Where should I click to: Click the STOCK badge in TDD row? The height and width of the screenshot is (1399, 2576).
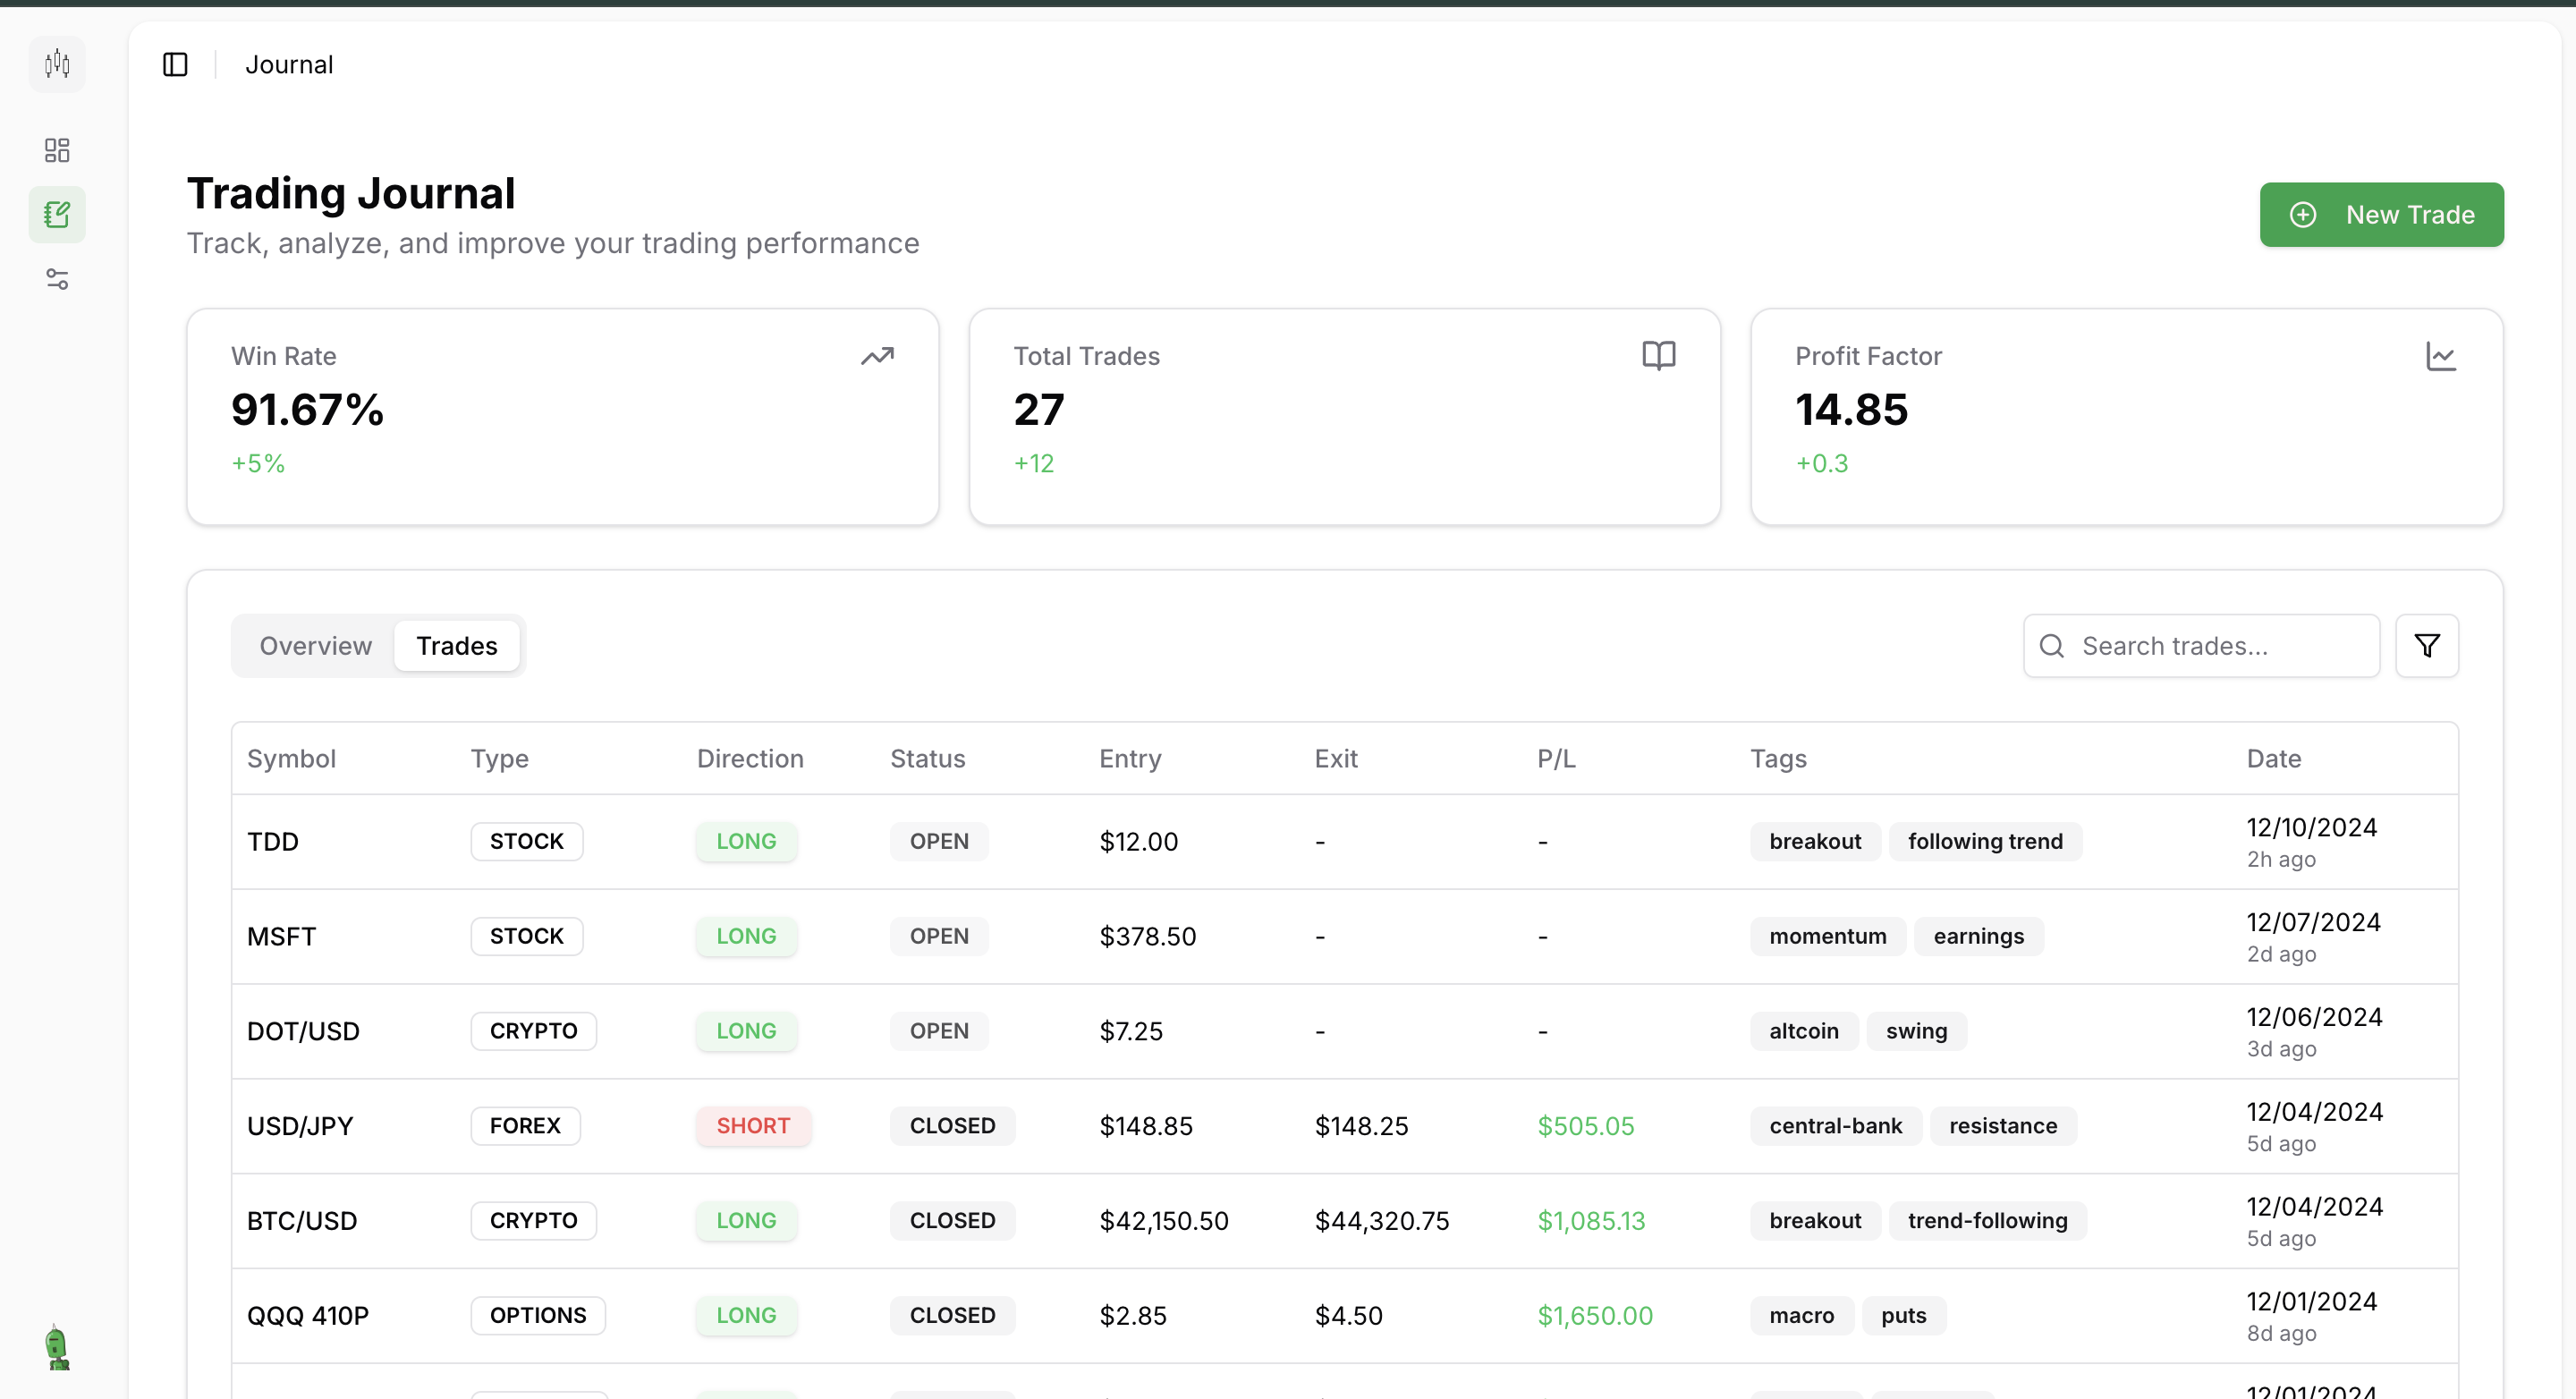click(527, 842)
